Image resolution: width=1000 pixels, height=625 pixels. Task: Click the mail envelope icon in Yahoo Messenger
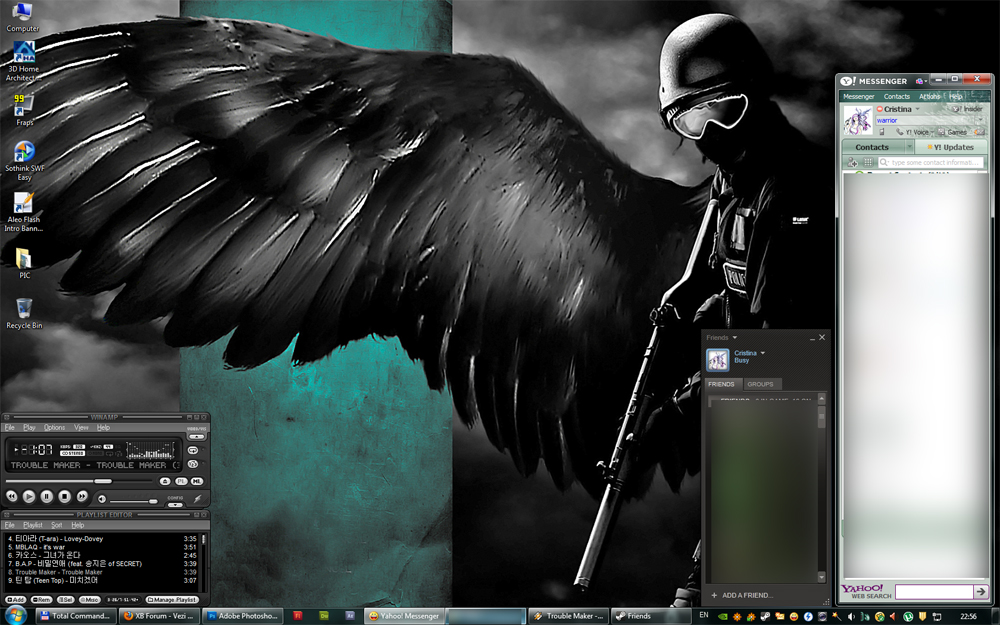980,132
